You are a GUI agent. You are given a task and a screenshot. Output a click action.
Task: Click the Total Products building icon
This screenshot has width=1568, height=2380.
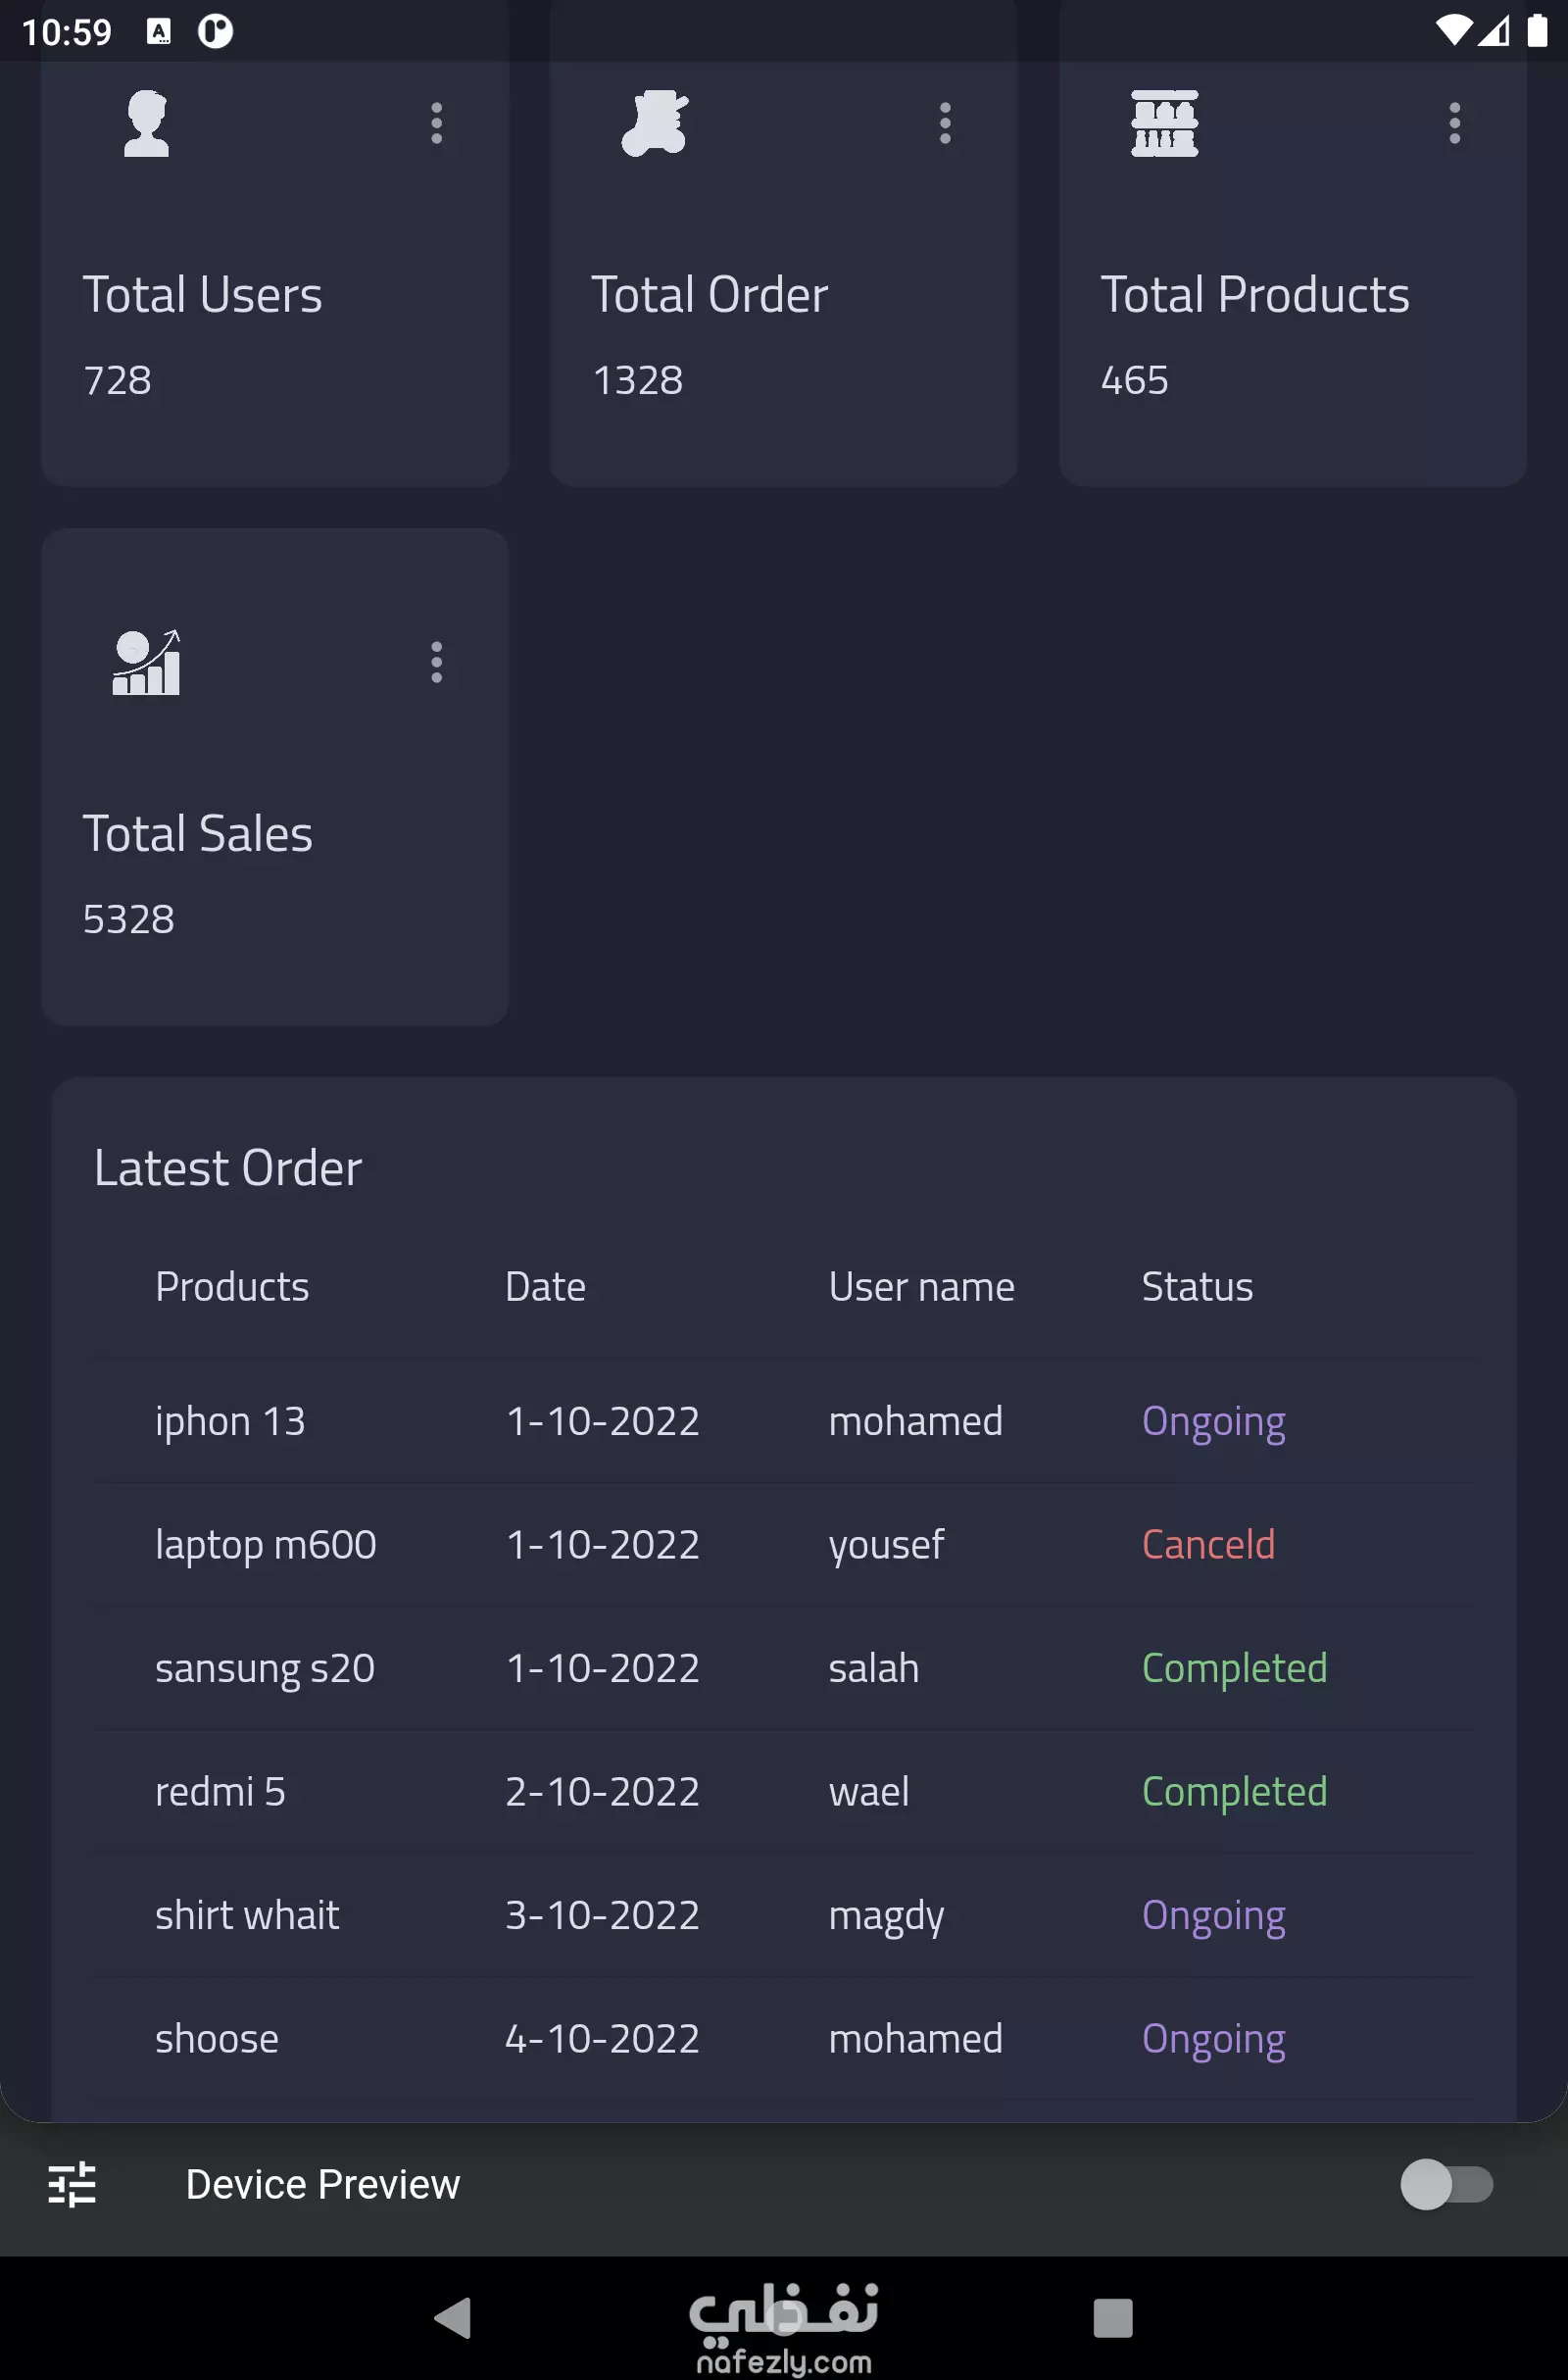tap(1163, 124)
